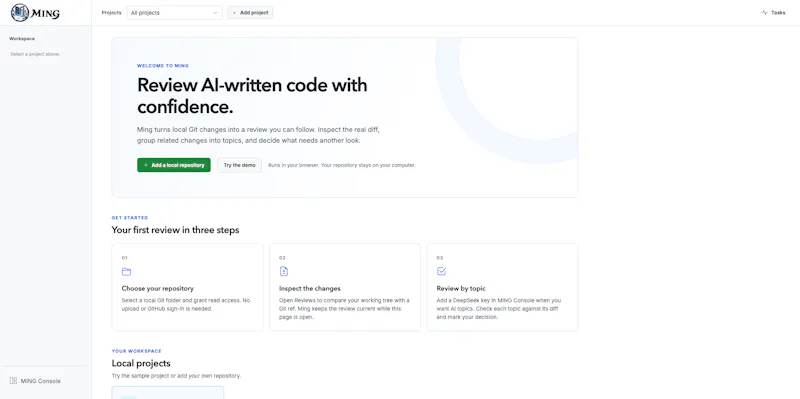This screenshot has height=399, width=800.
Task: Click the file diff icon in step 02
Action: [x=284, y=271]
